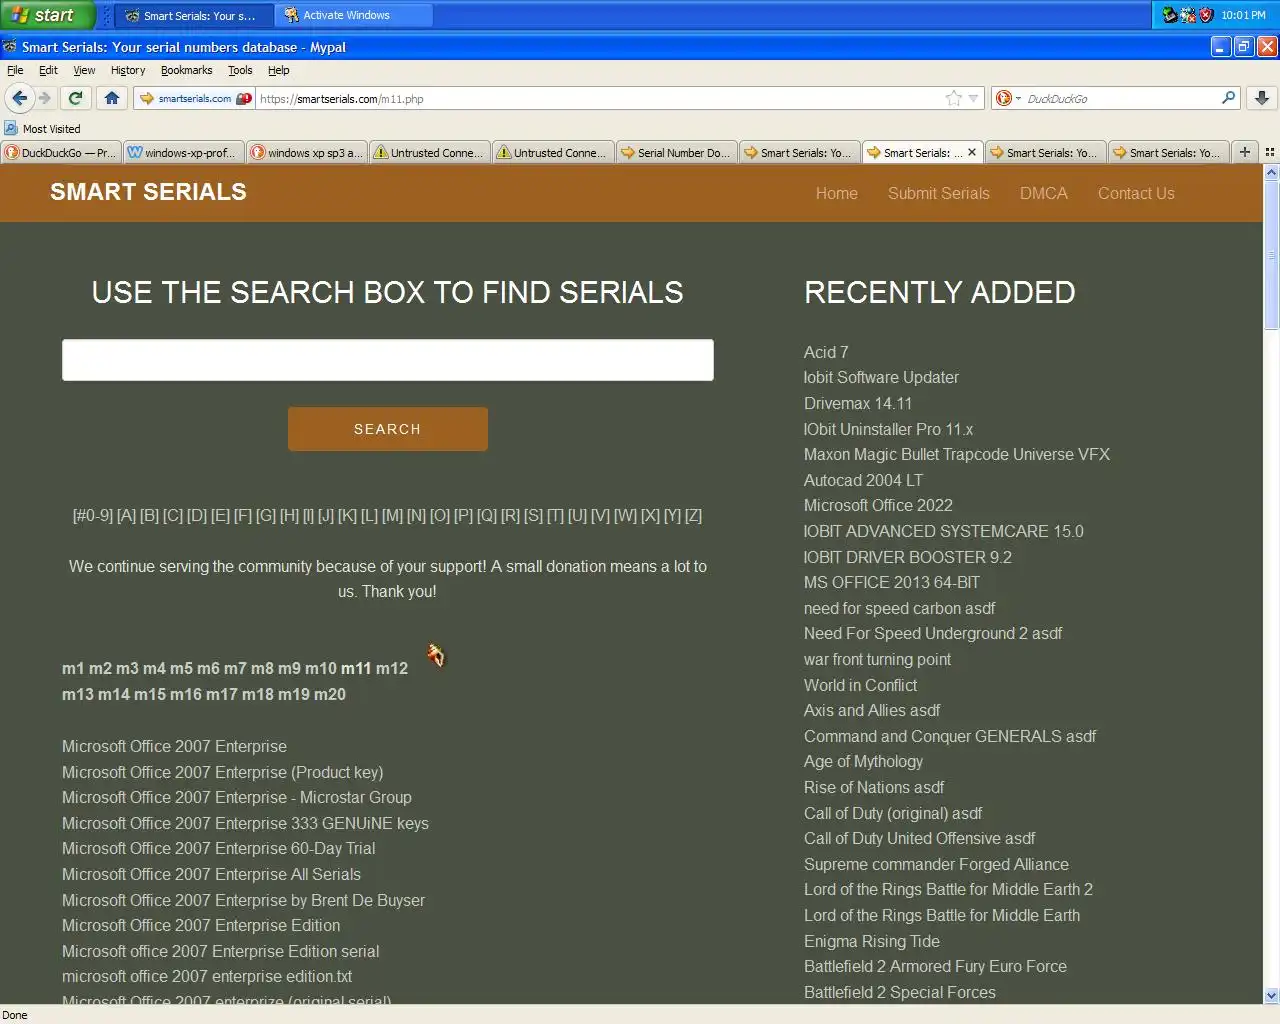Click the SEARCH button

tap(388, 429)
